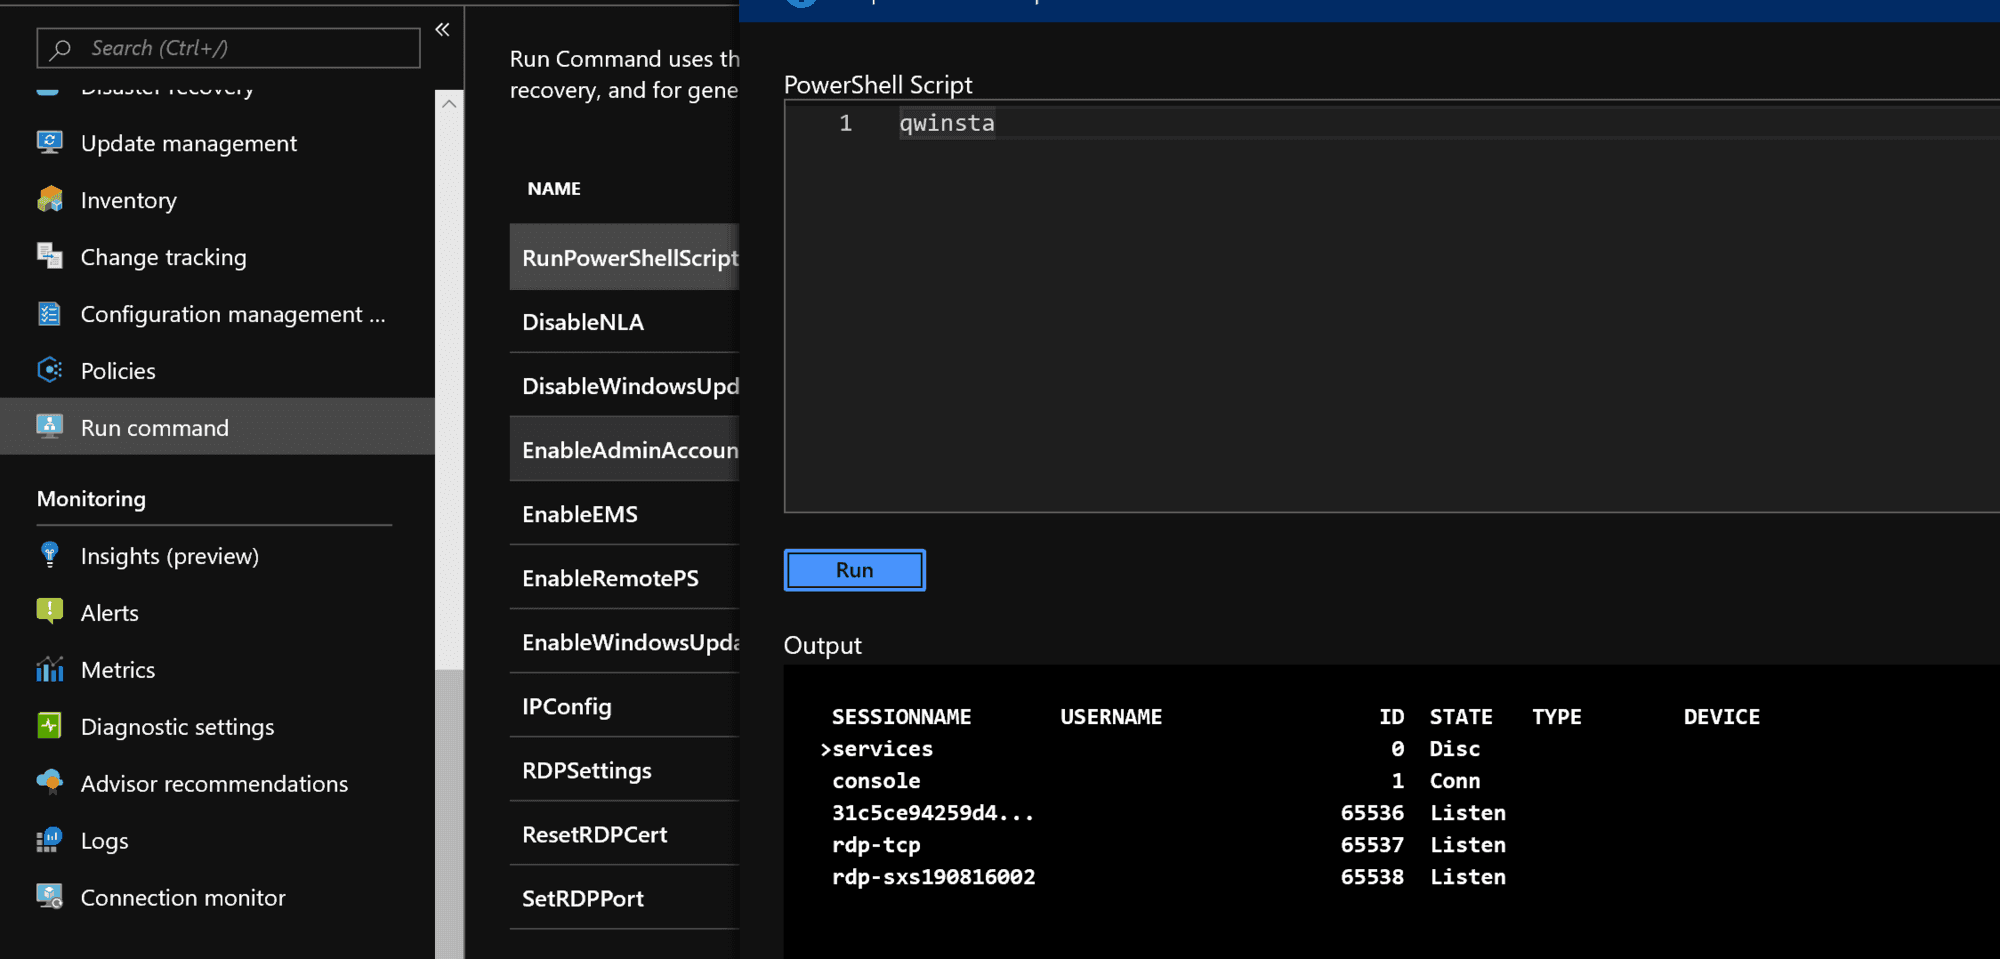Viewport: 2000px width, 959px height.
Task: Open Inventory menu item
Action: [217, 200]
